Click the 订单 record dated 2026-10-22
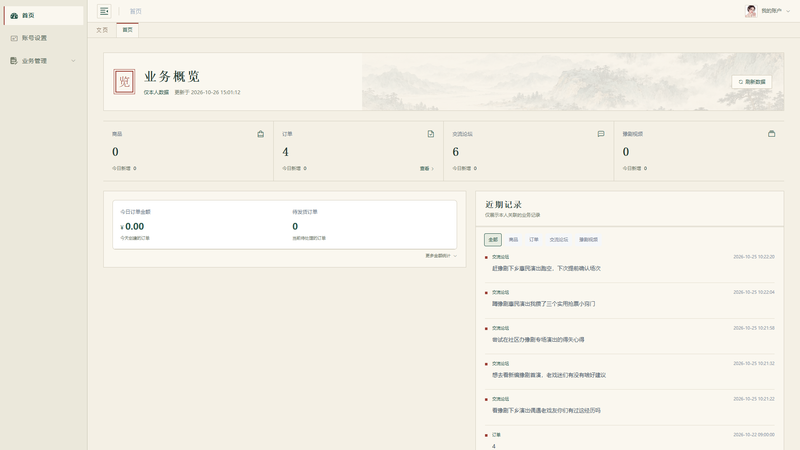Viewport: 800px width, 450px height. pyautogui.click(x=630, y=440)
